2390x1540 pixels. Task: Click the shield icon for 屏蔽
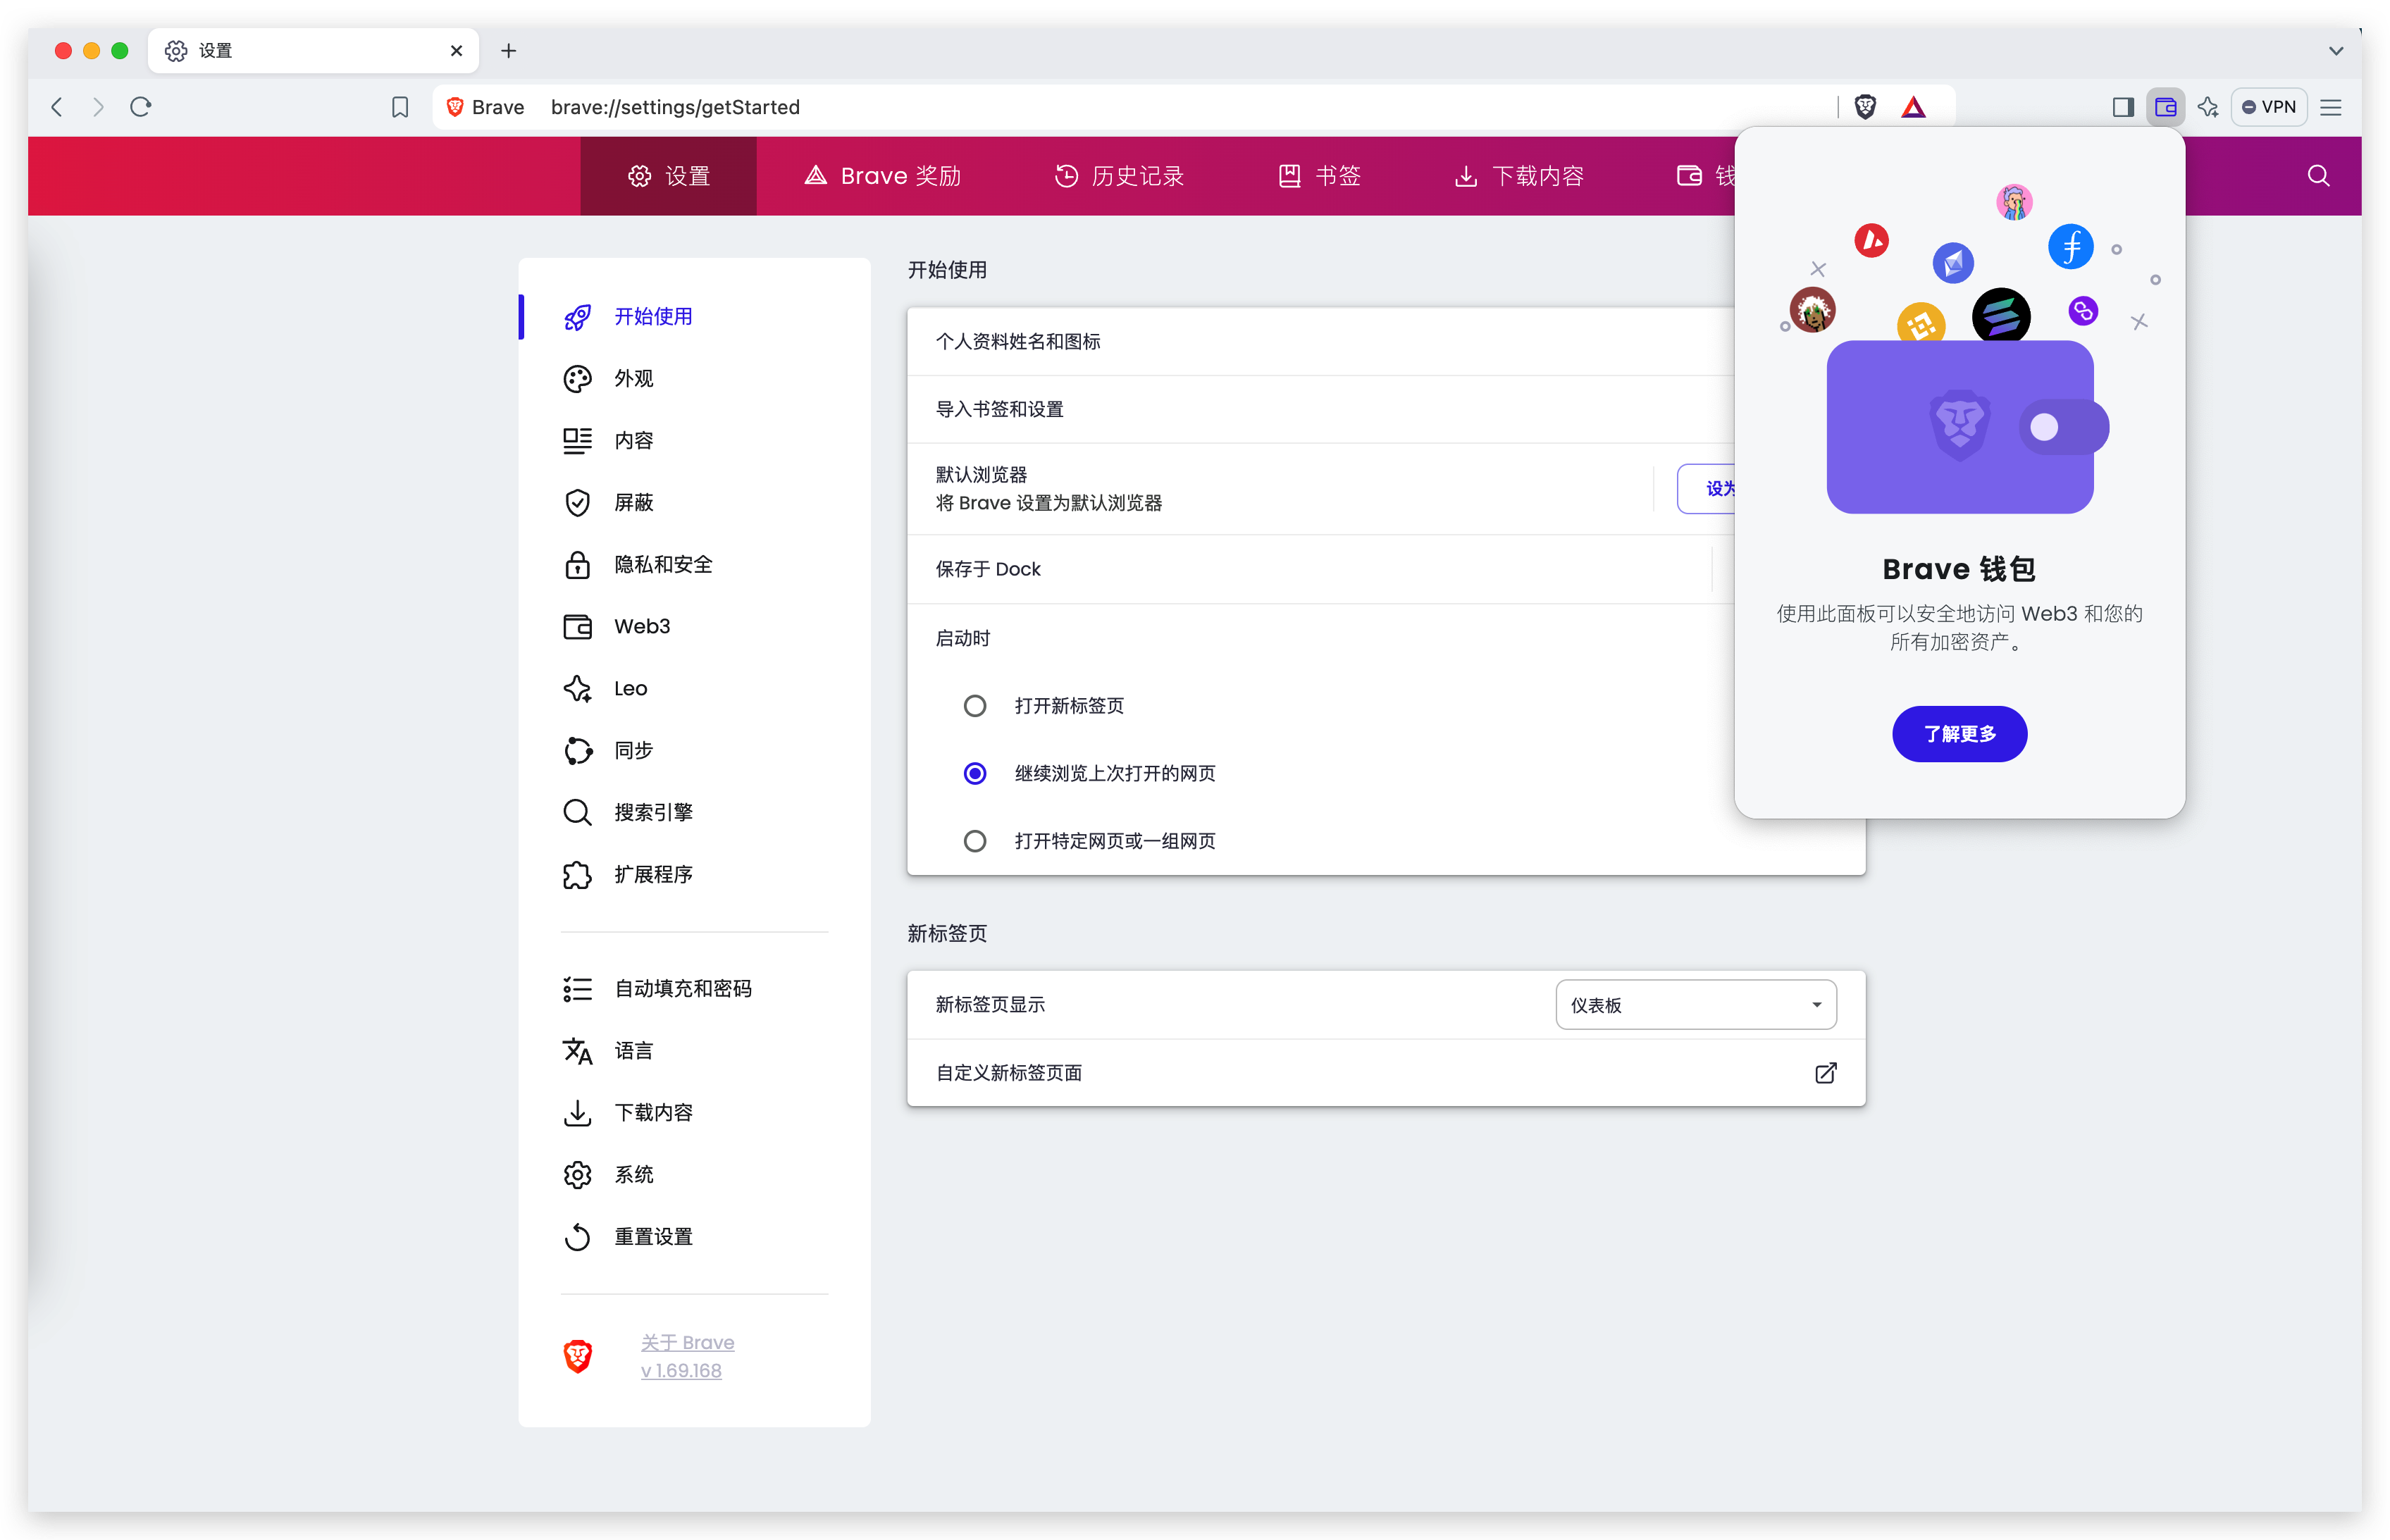(x=578, y=503)
